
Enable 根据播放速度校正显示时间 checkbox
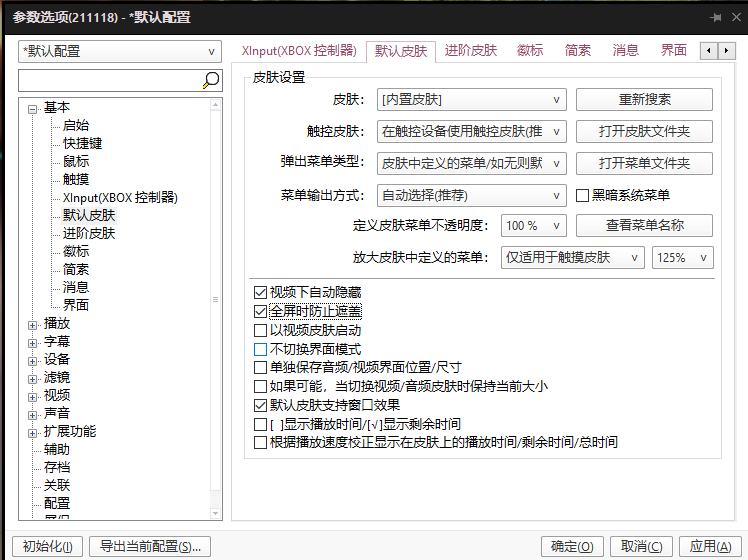[260, 442]
